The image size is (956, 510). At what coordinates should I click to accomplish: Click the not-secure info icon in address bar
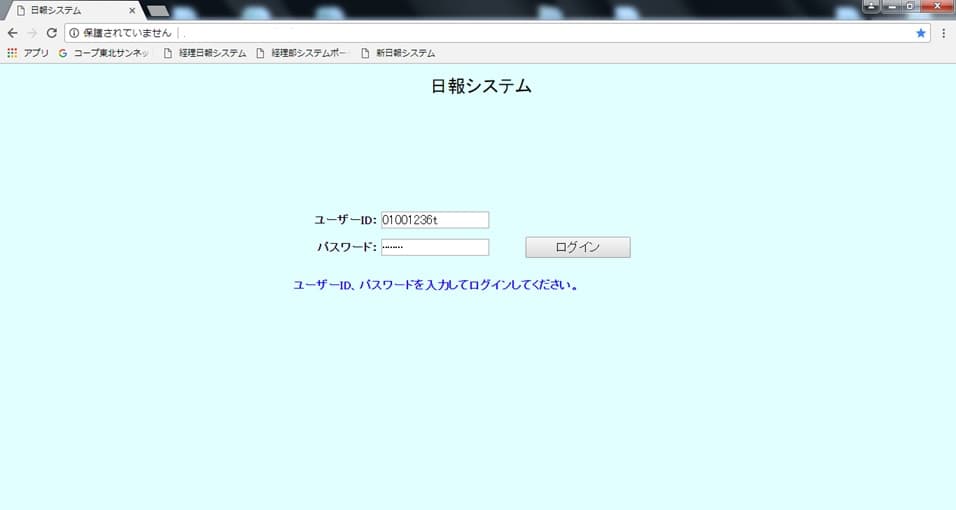pos(74,33)
